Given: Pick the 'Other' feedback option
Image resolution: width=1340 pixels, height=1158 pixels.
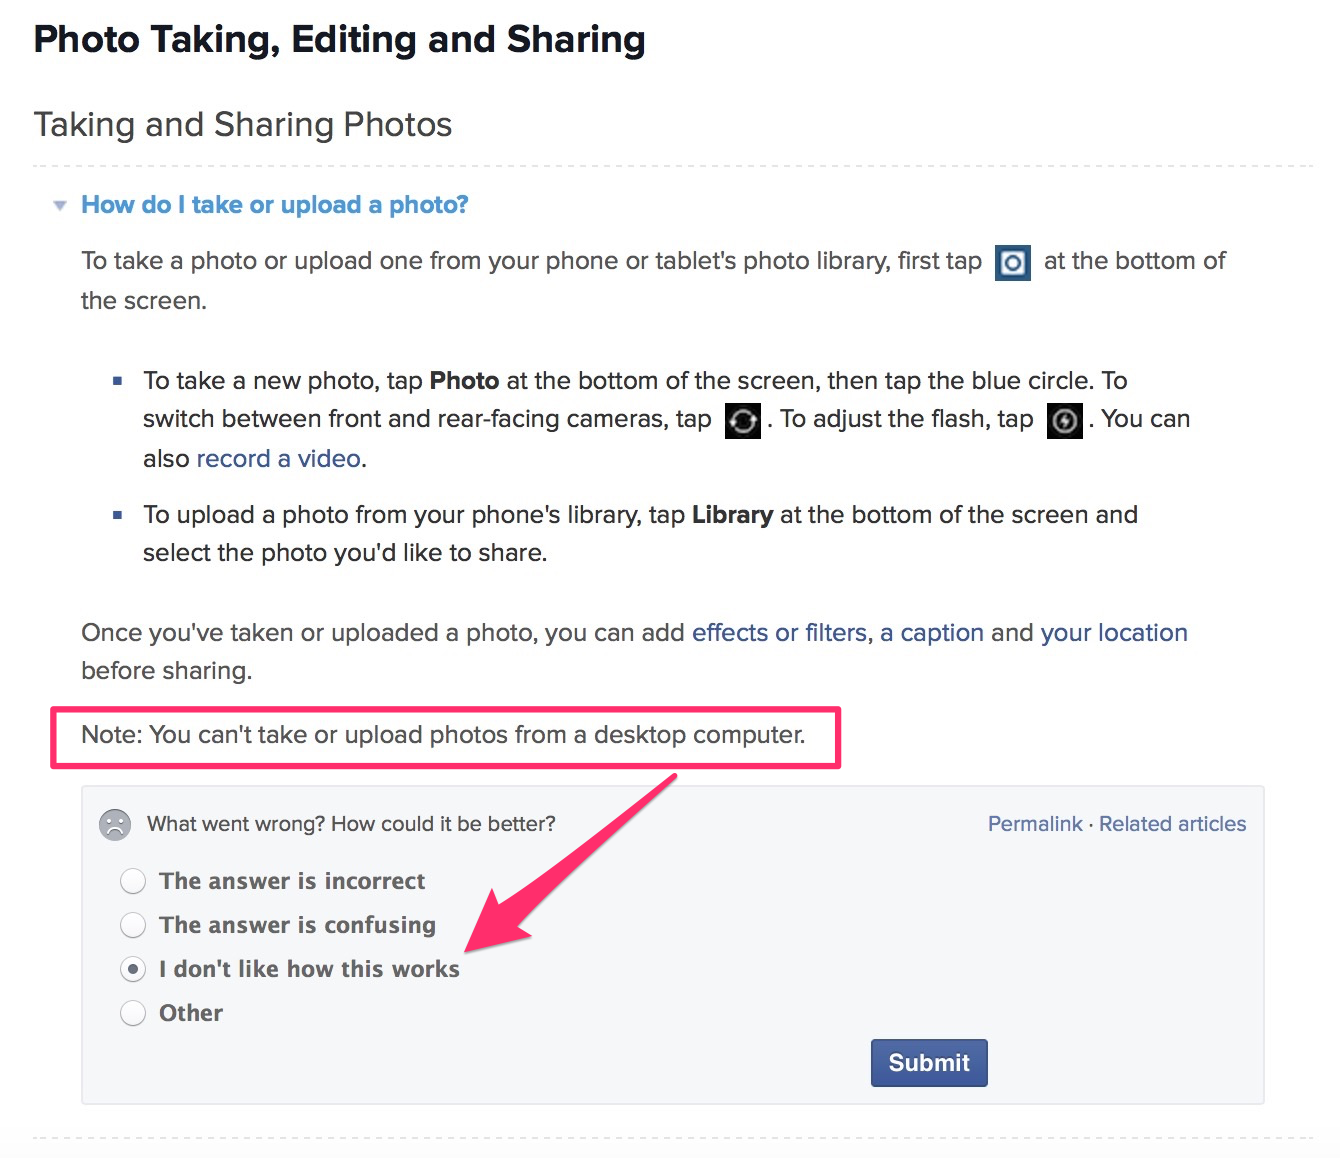Looking at the screenshot, I should click(x=133, y=1013).
